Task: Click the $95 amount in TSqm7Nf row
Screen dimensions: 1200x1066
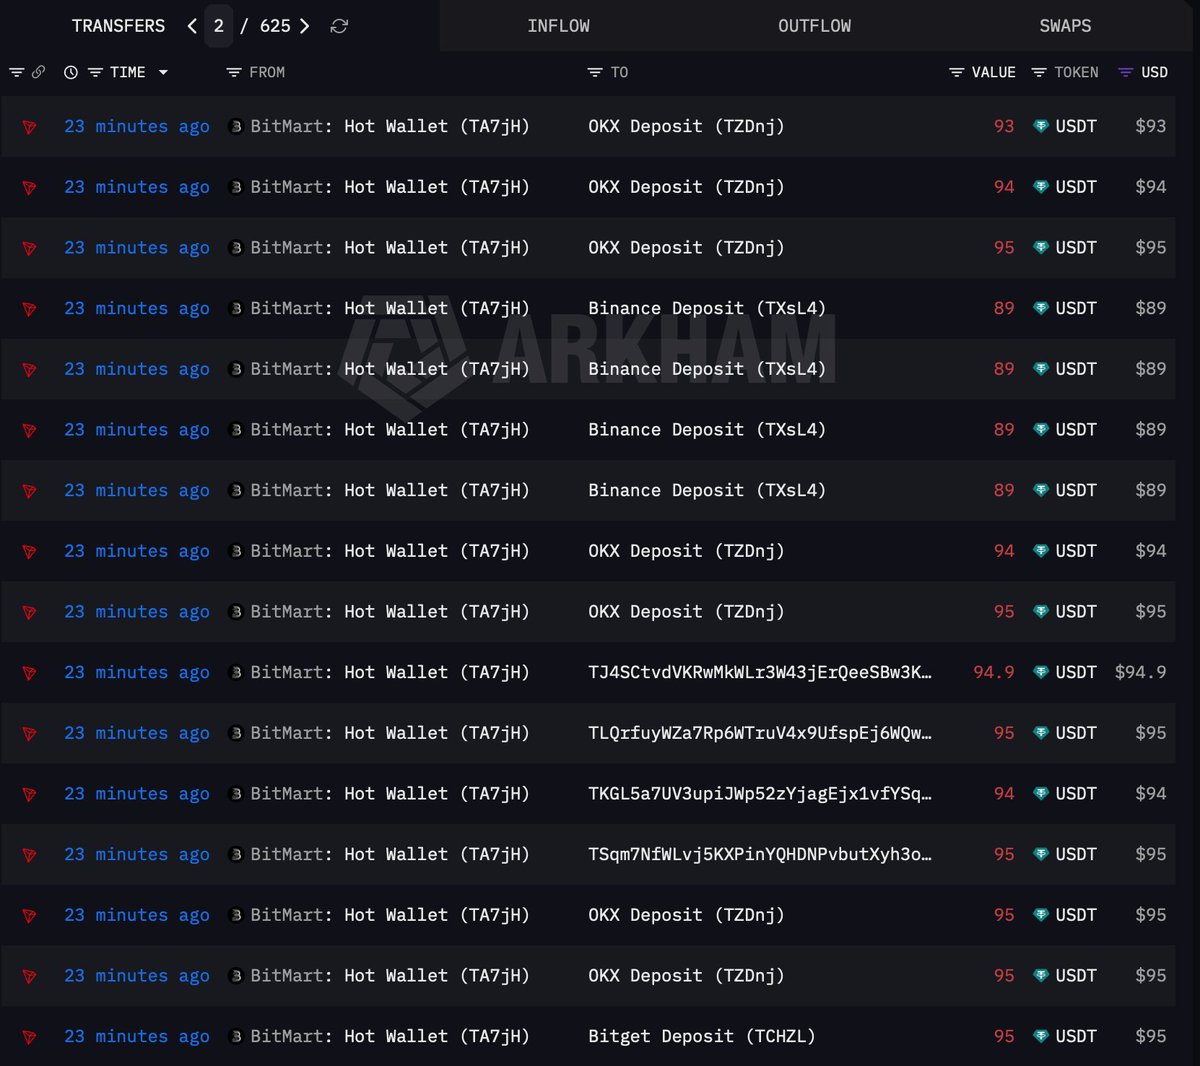Action: tap(1151, 854)
